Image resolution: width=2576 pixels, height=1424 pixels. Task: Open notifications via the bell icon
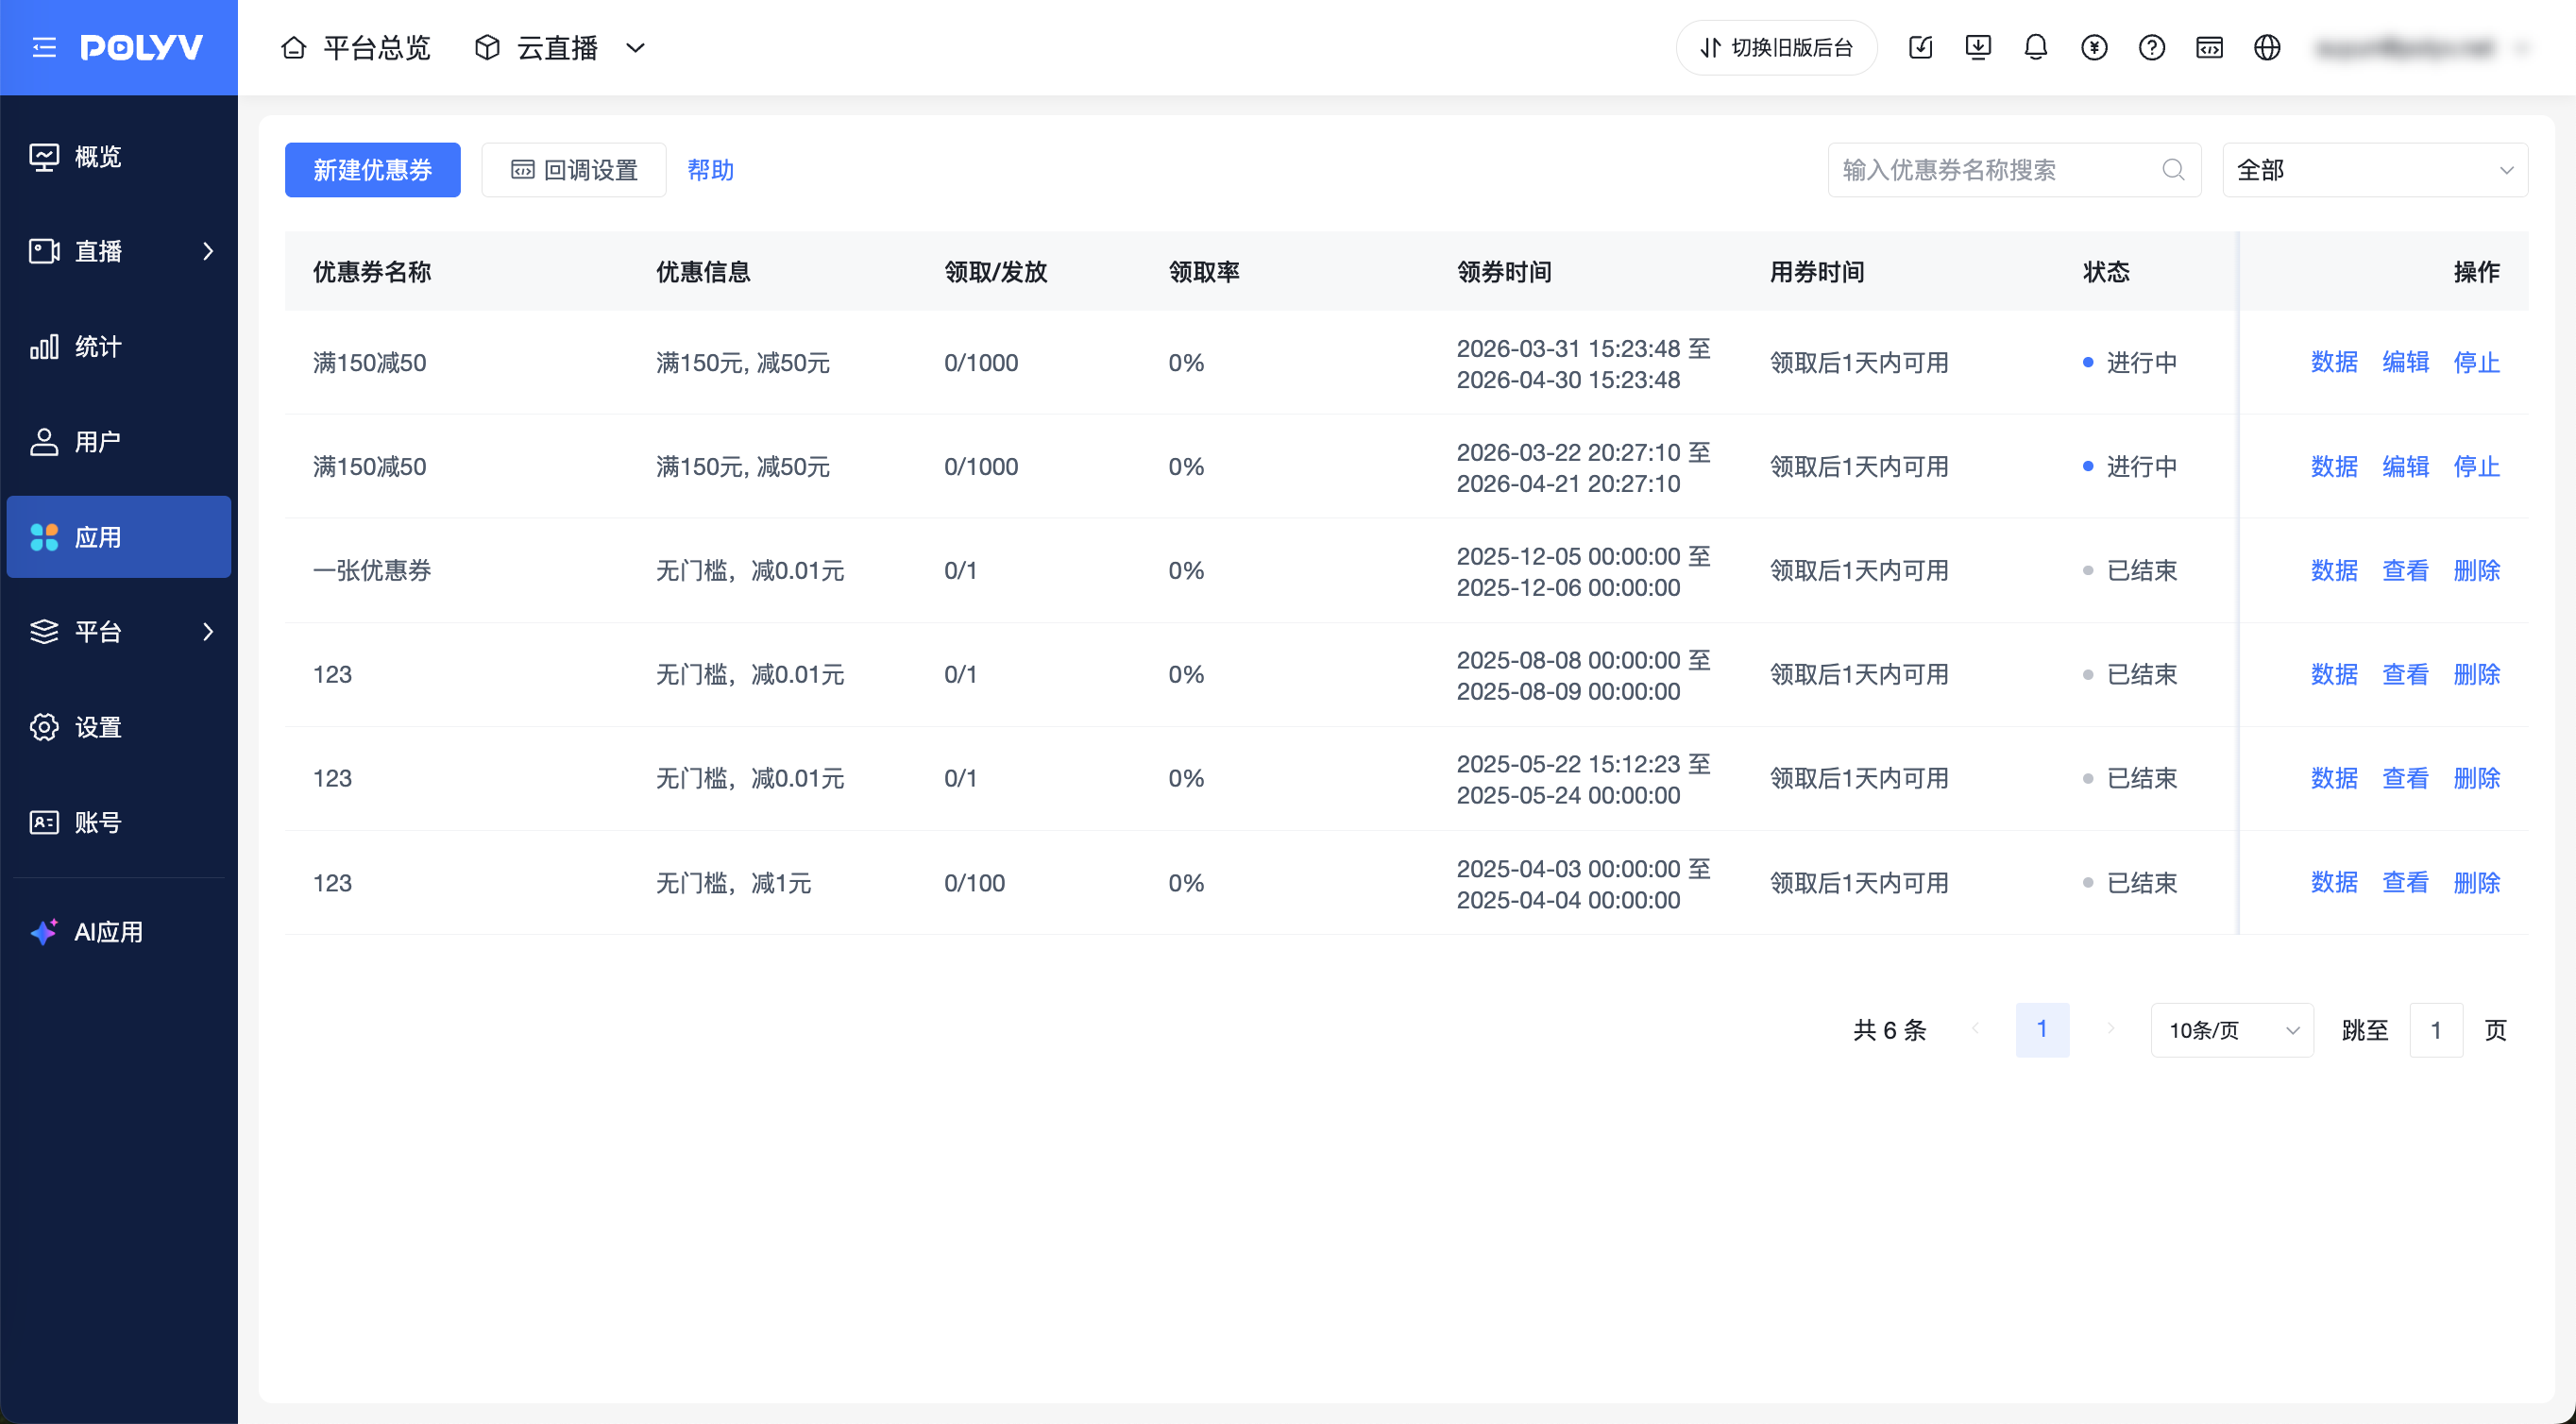point(2036,47)
